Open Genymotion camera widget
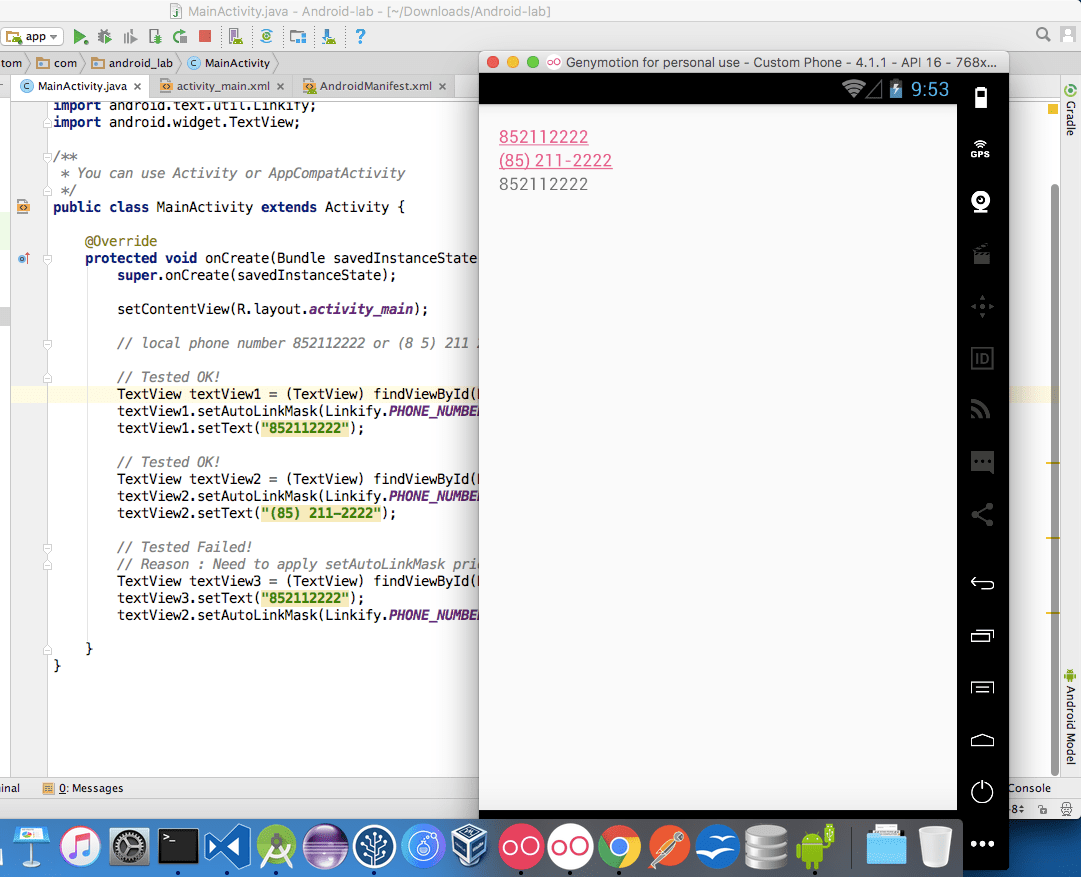The height and width of the screenshot is (877, 1081). point(981,201)
